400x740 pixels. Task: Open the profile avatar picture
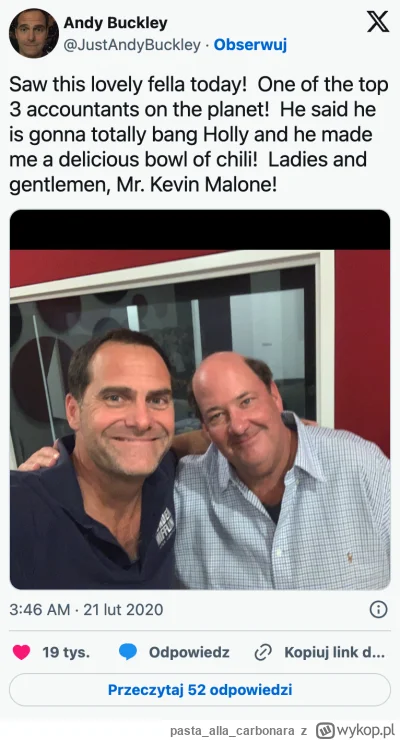[x=33, y=34]
